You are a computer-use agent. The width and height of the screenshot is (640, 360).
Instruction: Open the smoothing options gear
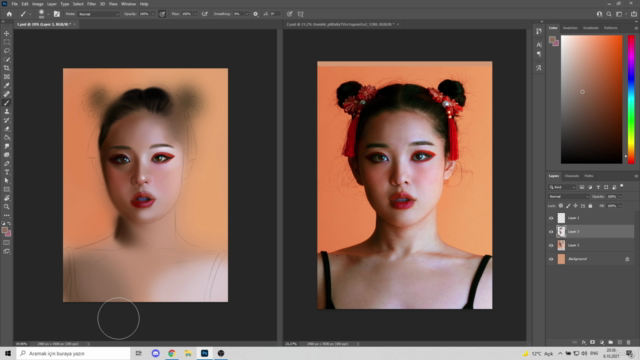pos(256,14)
